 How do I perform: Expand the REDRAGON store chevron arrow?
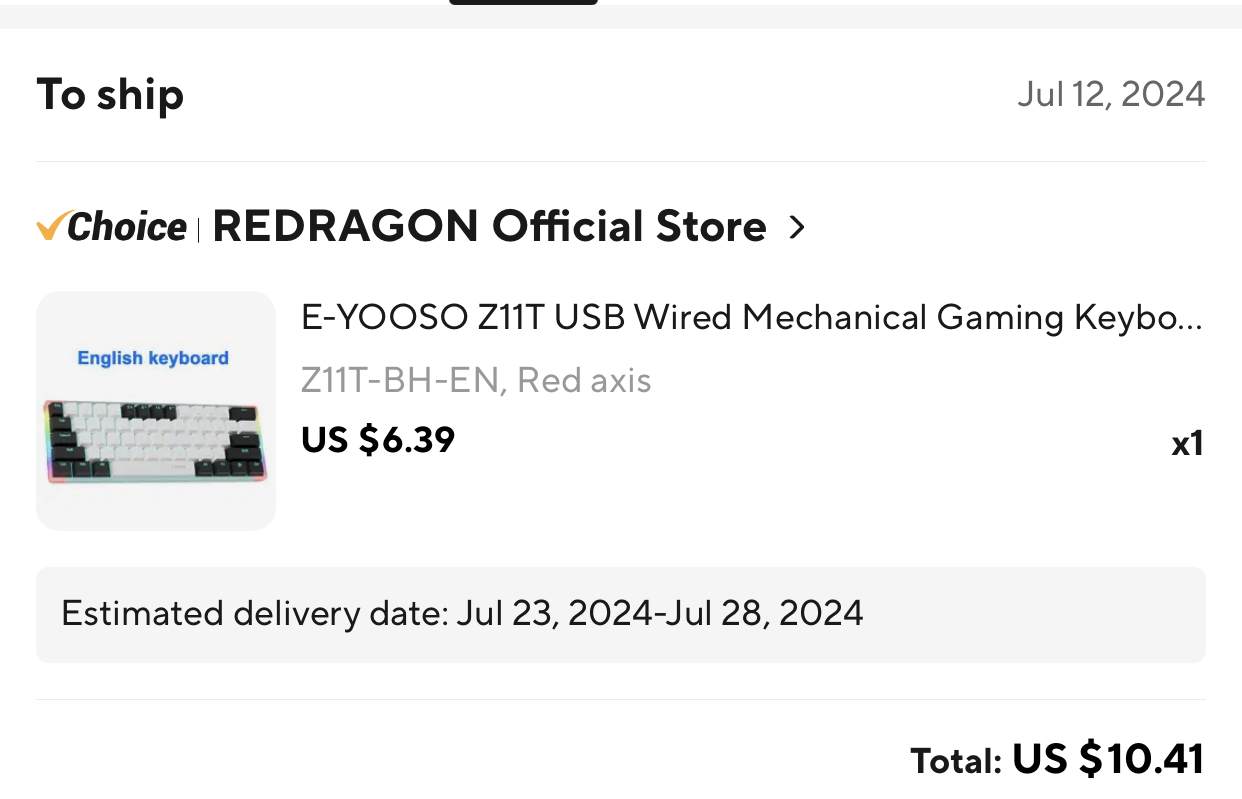(797, 228)
